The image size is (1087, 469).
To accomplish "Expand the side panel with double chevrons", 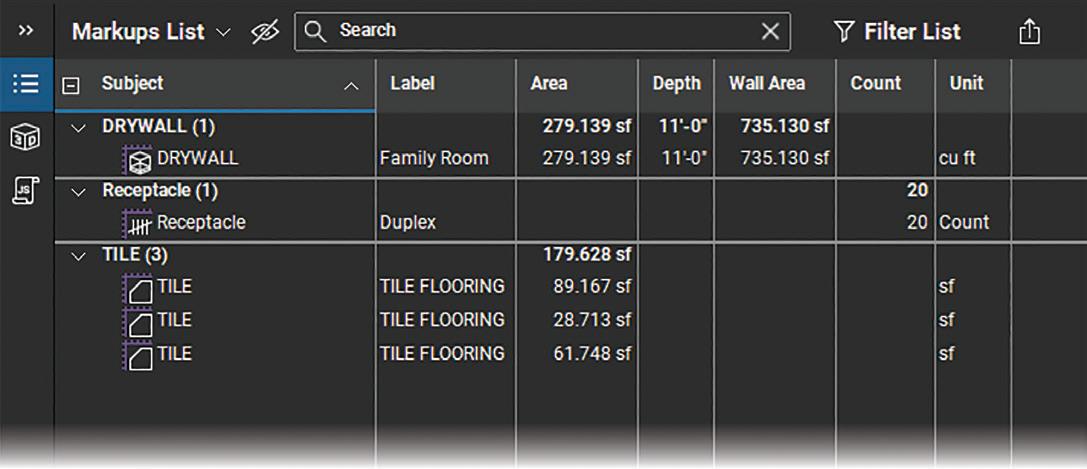I will tap(26, 30).
